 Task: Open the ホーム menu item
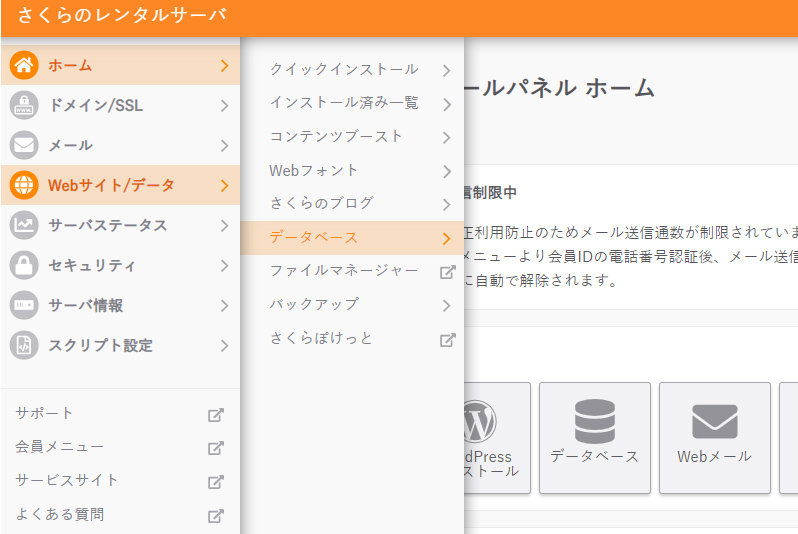(121, 65)
